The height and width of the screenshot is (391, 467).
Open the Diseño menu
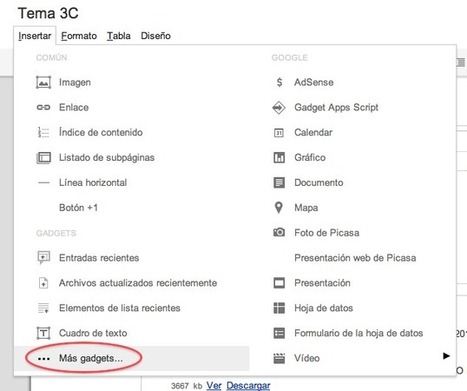coord(156,36)
